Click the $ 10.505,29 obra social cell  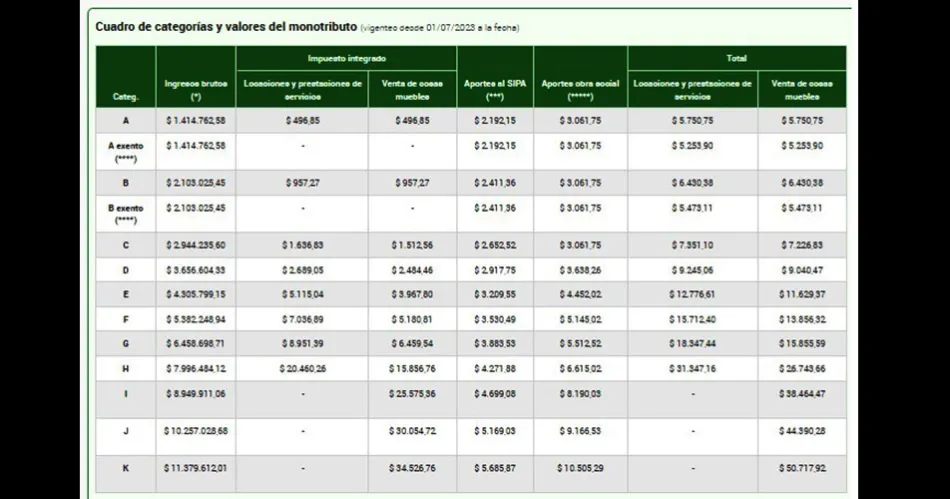point(580,468)
